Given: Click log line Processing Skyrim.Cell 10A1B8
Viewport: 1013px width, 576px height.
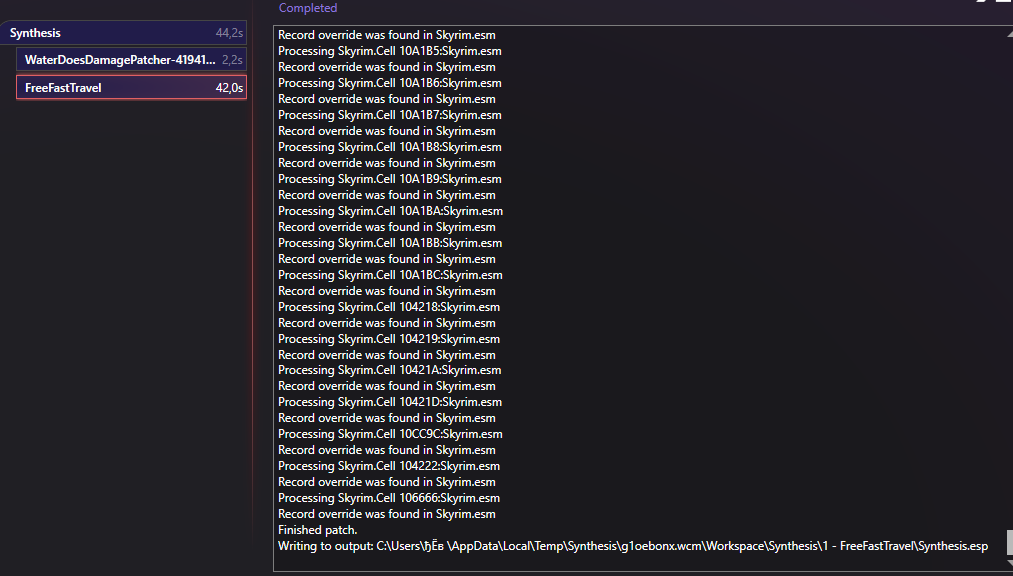Looking at the screenshot, I should [390, 147].
